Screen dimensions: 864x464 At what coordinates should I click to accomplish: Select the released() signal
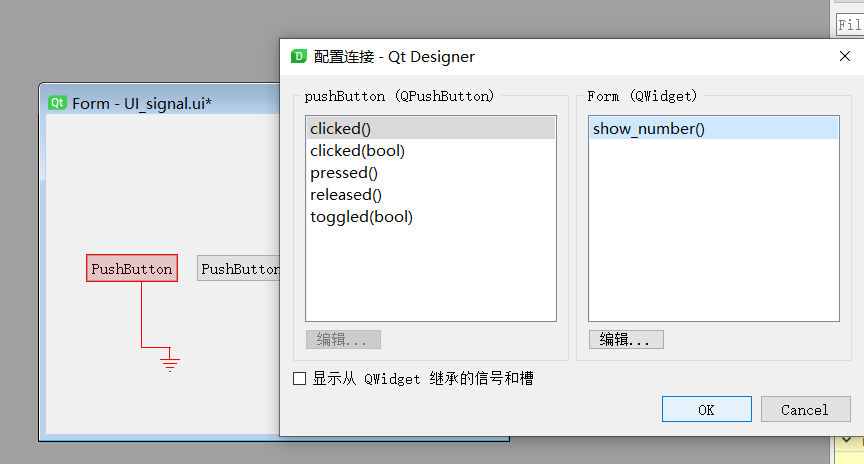tap(430, 195)
